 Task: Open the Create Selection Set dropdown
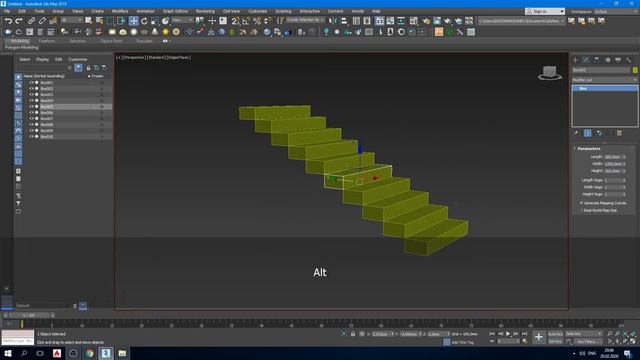click(x=305, y=20)
